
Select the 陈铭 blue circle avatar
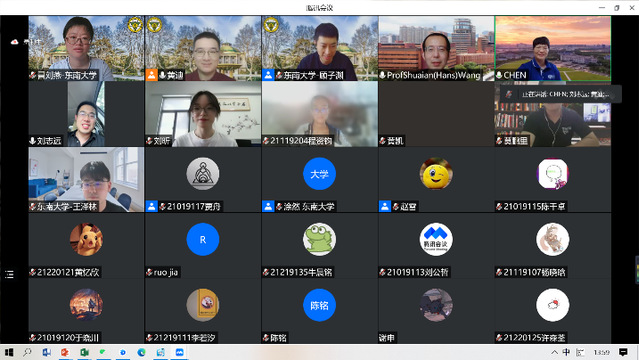320,305
